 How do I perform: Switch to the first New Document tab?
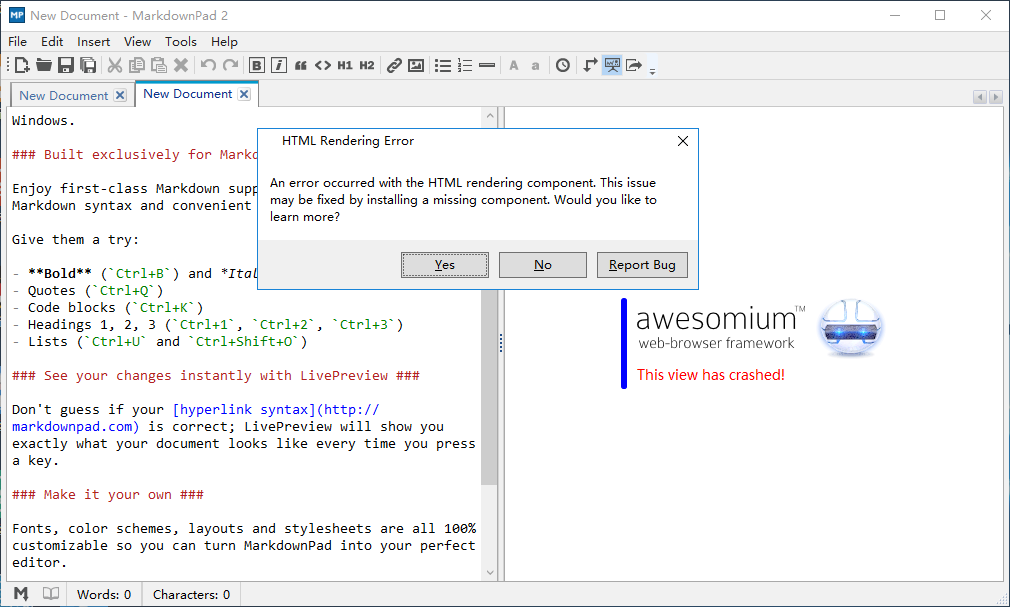tap(64, 95)
